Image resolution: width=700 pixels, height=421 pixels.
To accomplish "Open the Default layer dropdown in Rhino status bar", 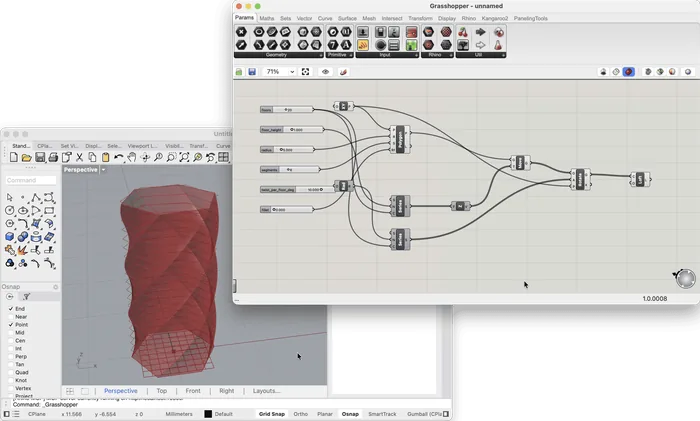I will tap(219, 414).
